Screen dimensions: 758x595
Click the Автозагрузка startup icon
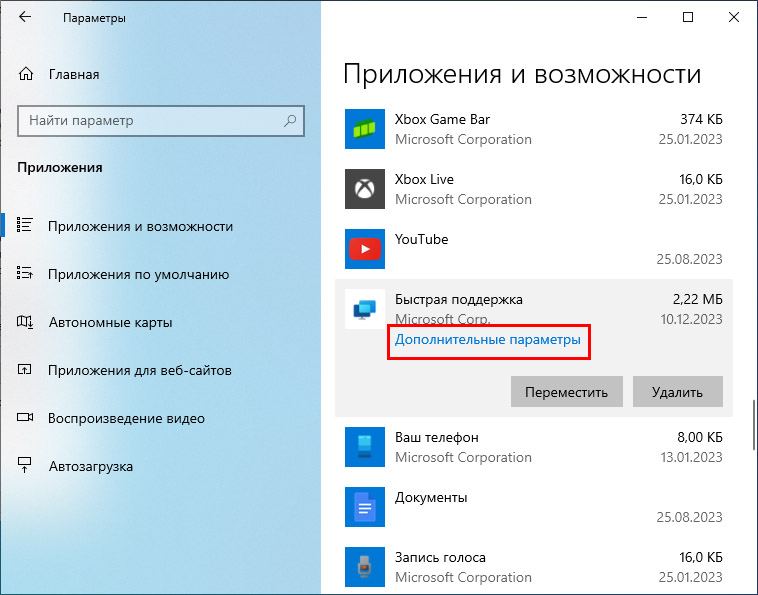click(x=25, y=465)
